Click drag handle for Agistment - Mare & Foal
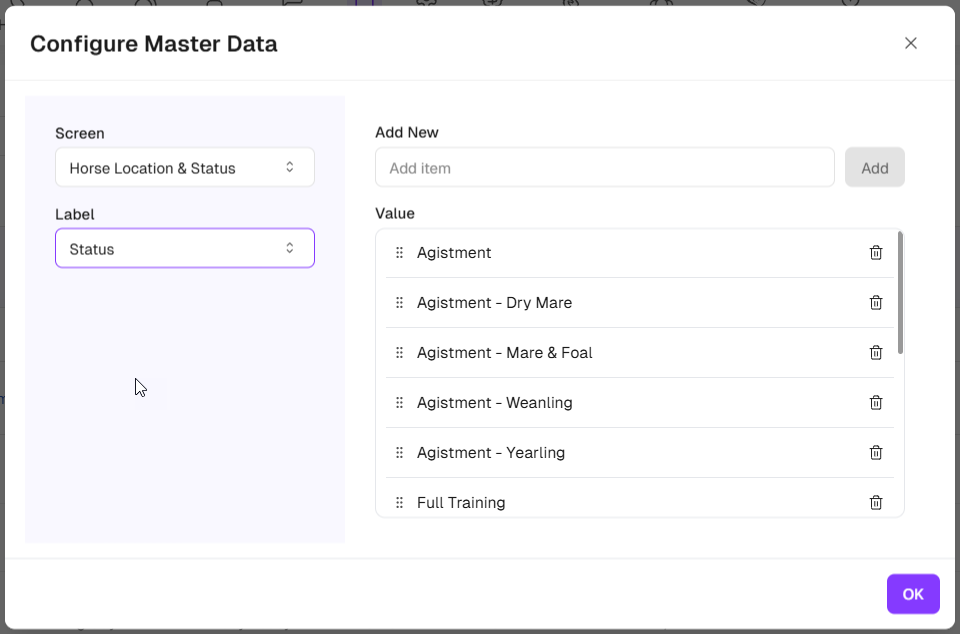This screenshot has height=634, width=960. [x=399, y=353]
